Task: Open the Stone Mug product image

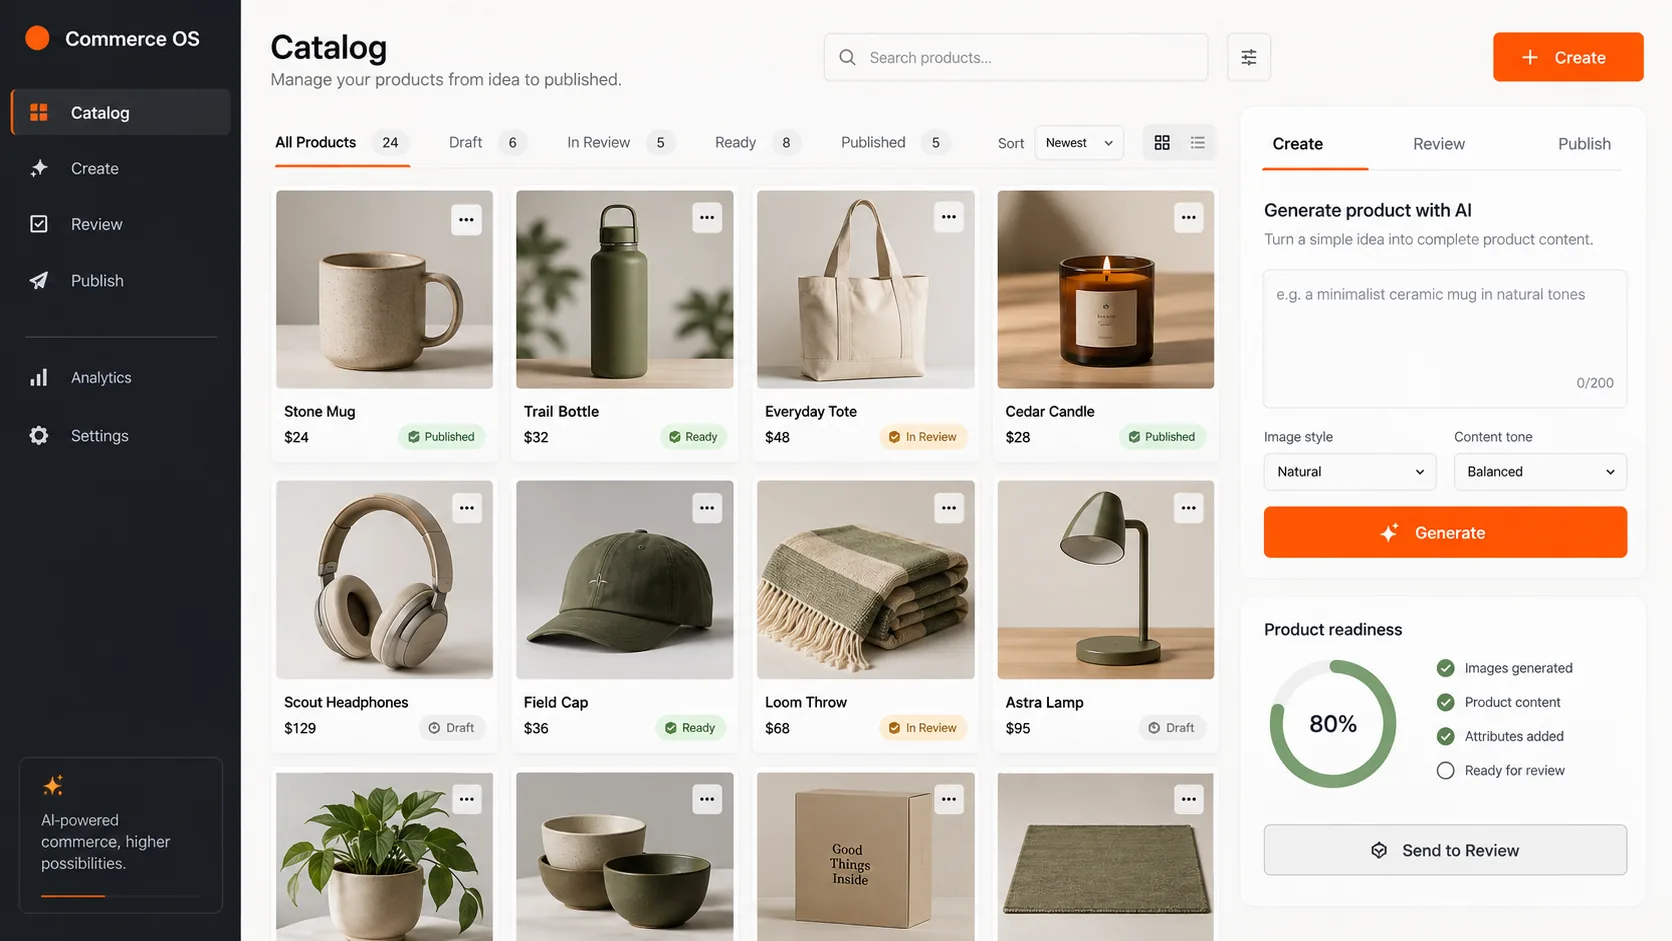Action: tap(384, 289)
